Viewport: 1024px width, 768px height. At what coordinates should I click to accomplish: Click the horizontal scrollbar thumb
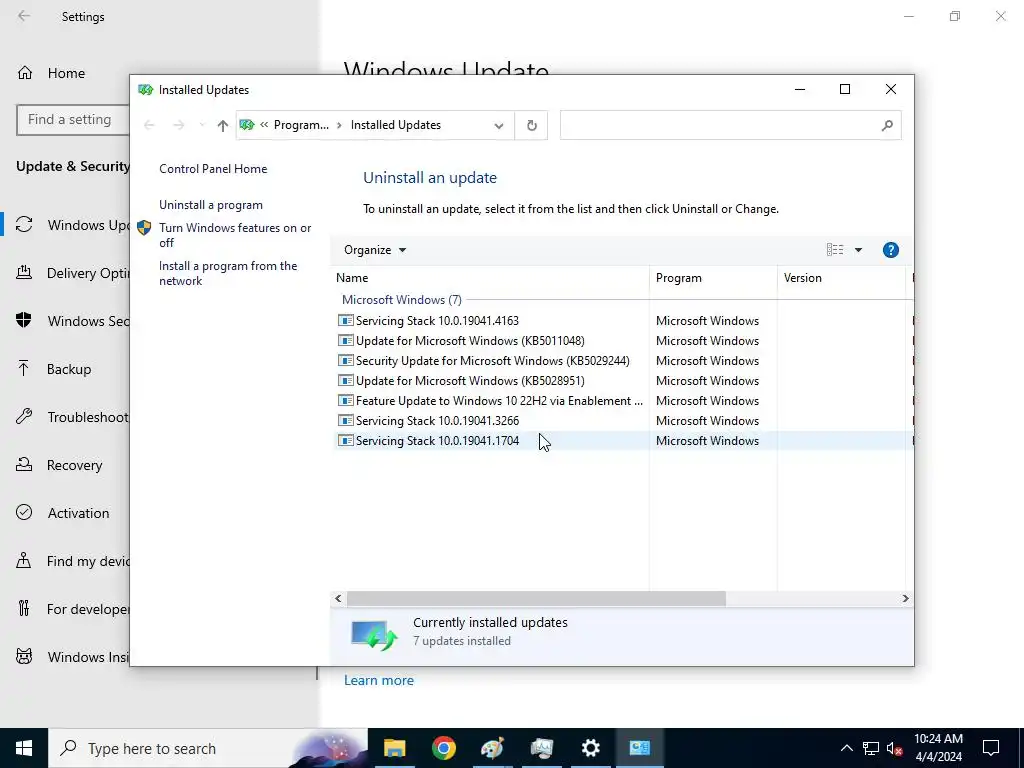536,598
